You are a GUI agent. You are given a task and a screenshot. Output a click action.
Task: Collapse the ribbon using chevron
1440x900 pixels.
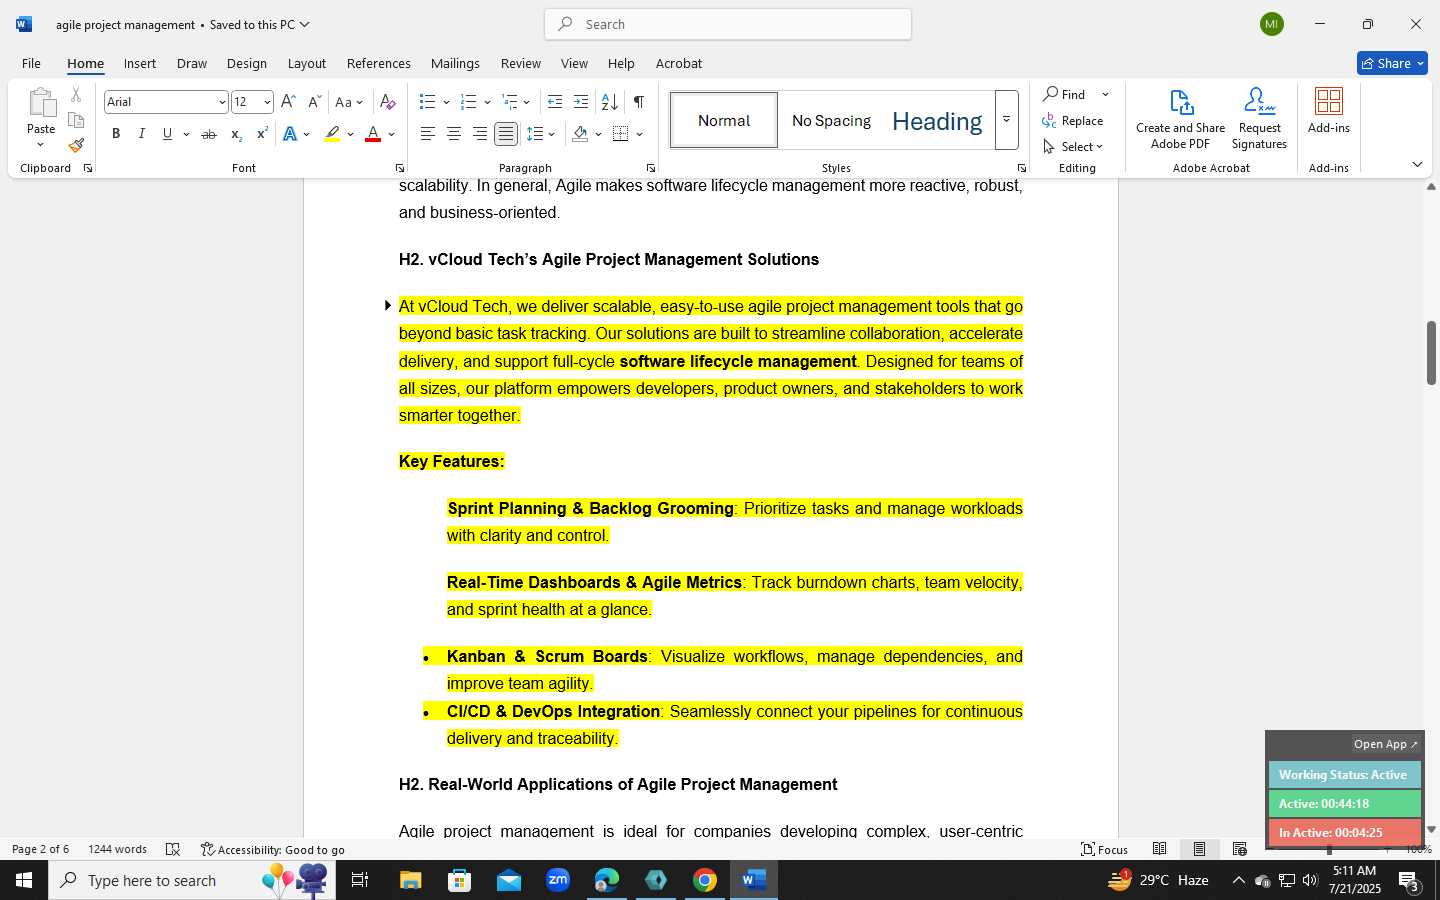1417,165
